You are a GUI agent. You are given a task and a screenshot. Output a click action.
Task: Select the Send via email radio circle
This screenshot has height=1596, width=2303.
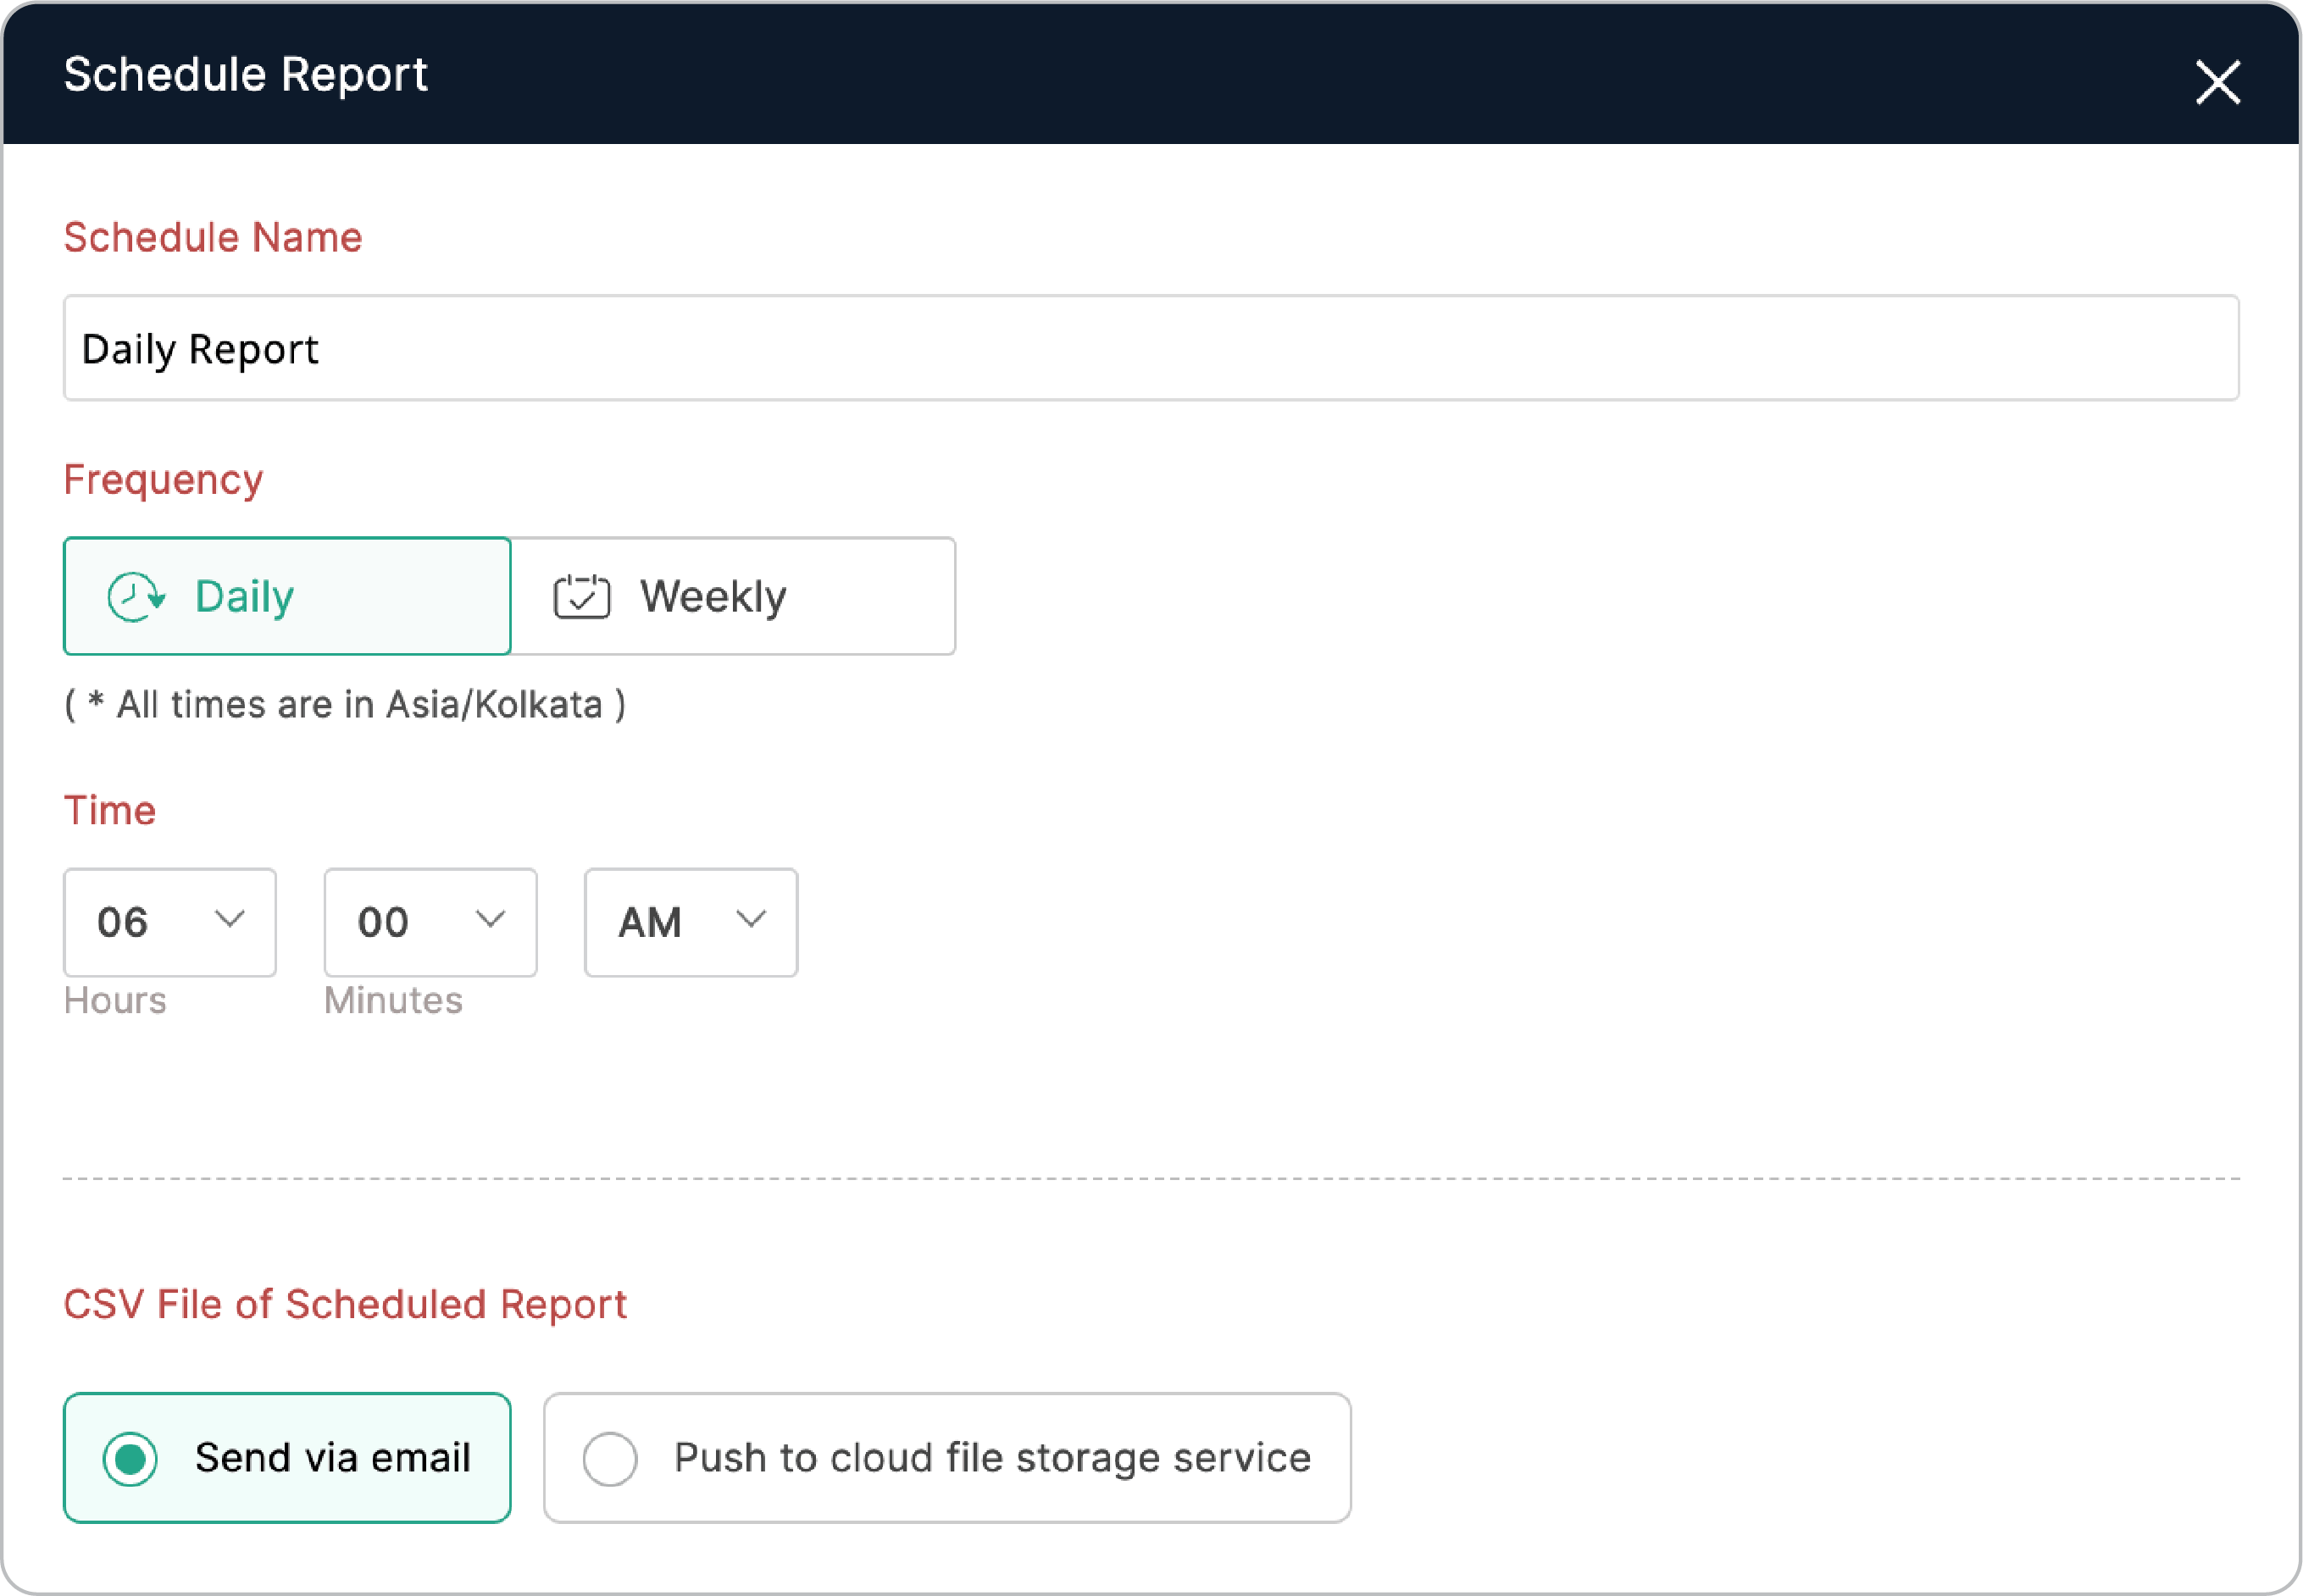coord(130,1459)
